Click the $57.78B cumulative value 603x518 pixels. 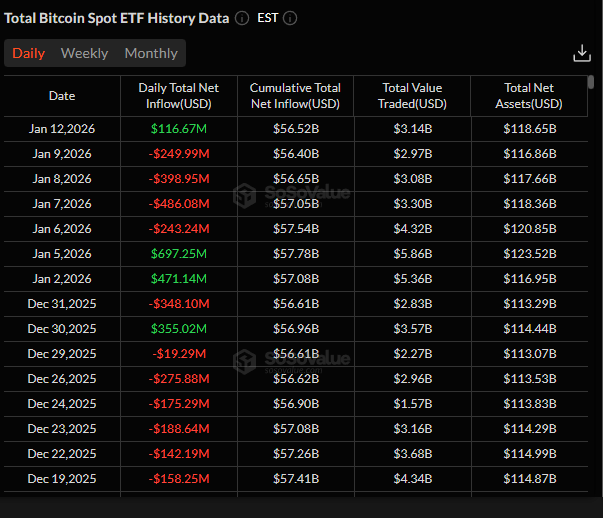[x=296, y=254]
